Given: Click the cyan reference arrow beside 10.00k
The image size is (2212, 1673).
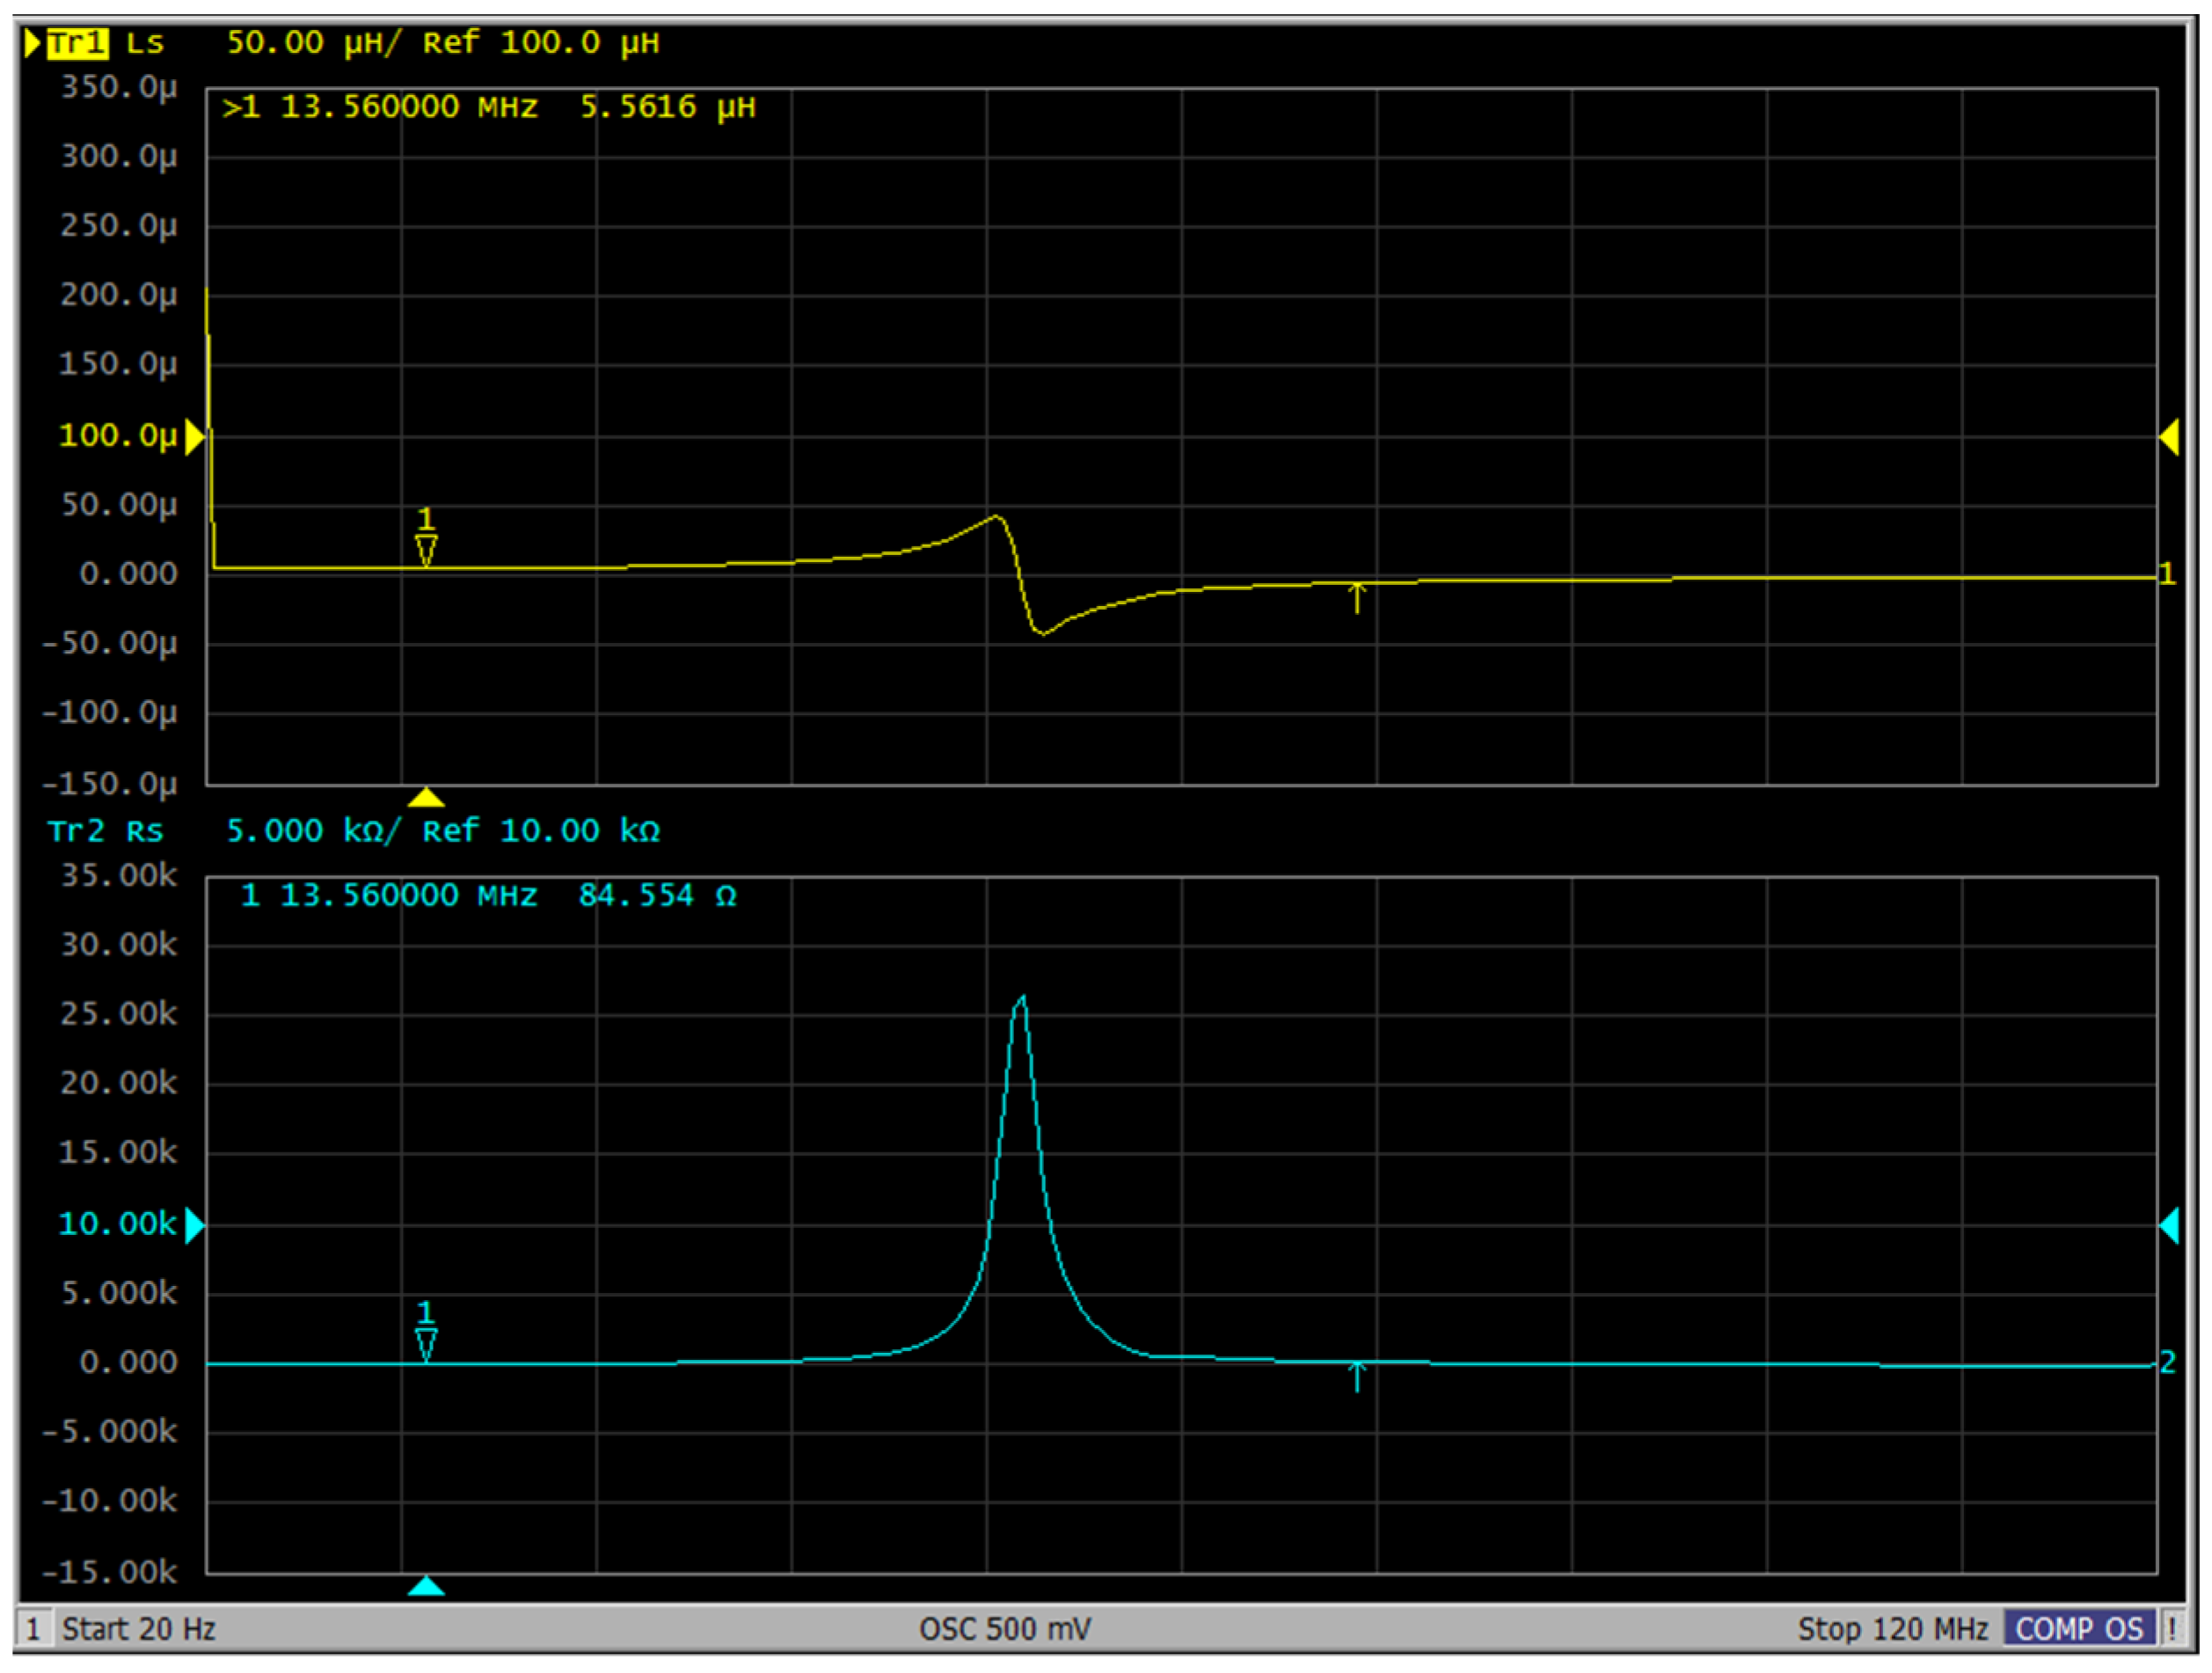Looking at the screenshot, I should 195,1225.
